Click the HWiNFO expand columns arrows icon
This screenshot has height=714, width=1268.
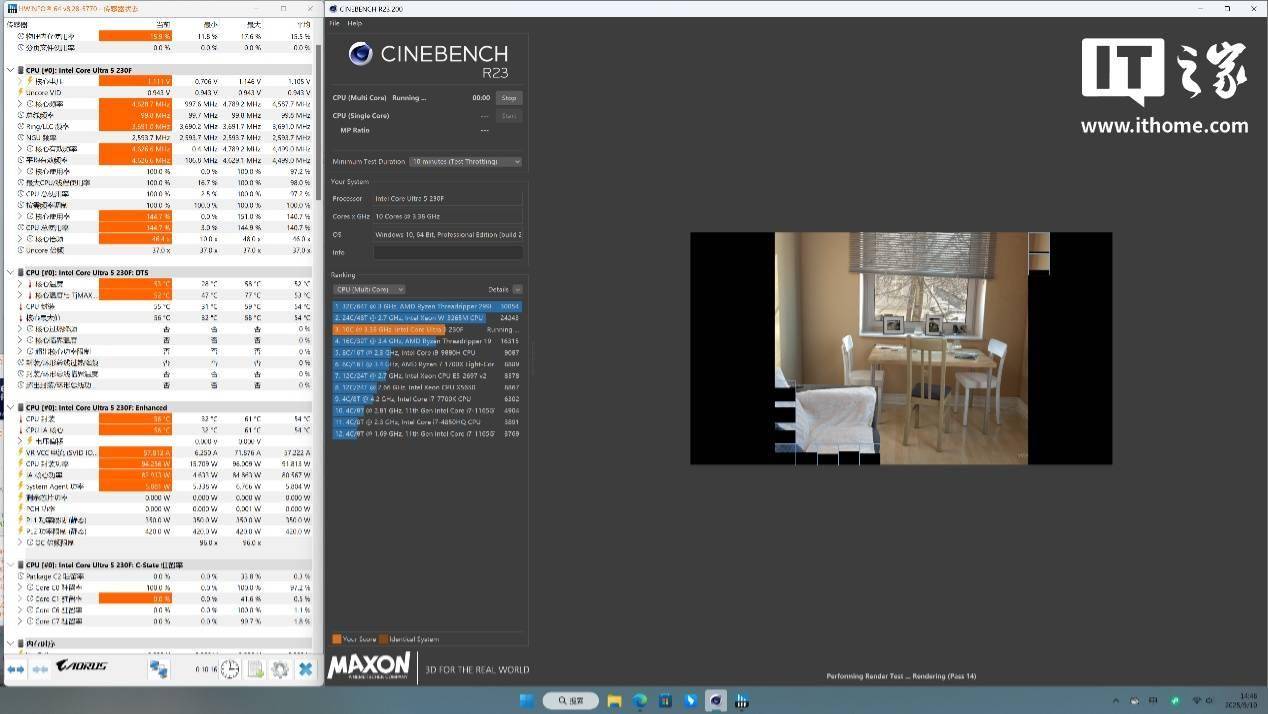tap(16, 669)
